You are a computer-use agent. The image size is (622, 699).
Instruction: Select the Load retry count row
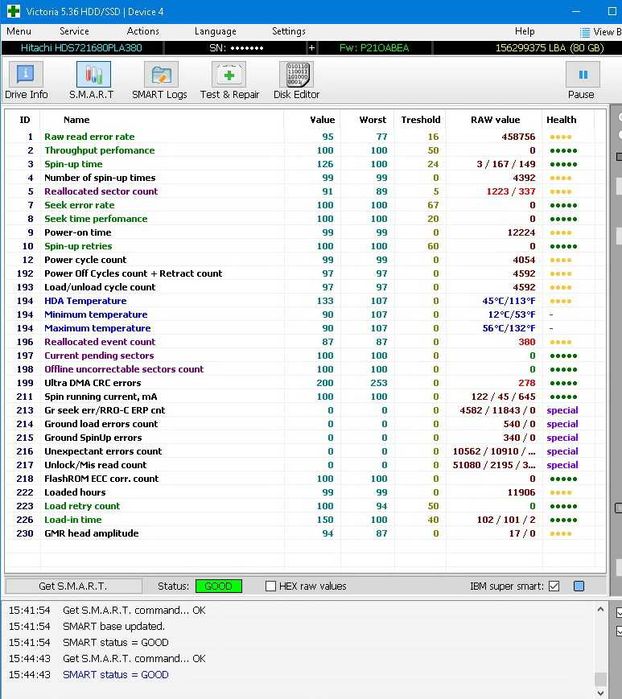click(305, 506)
